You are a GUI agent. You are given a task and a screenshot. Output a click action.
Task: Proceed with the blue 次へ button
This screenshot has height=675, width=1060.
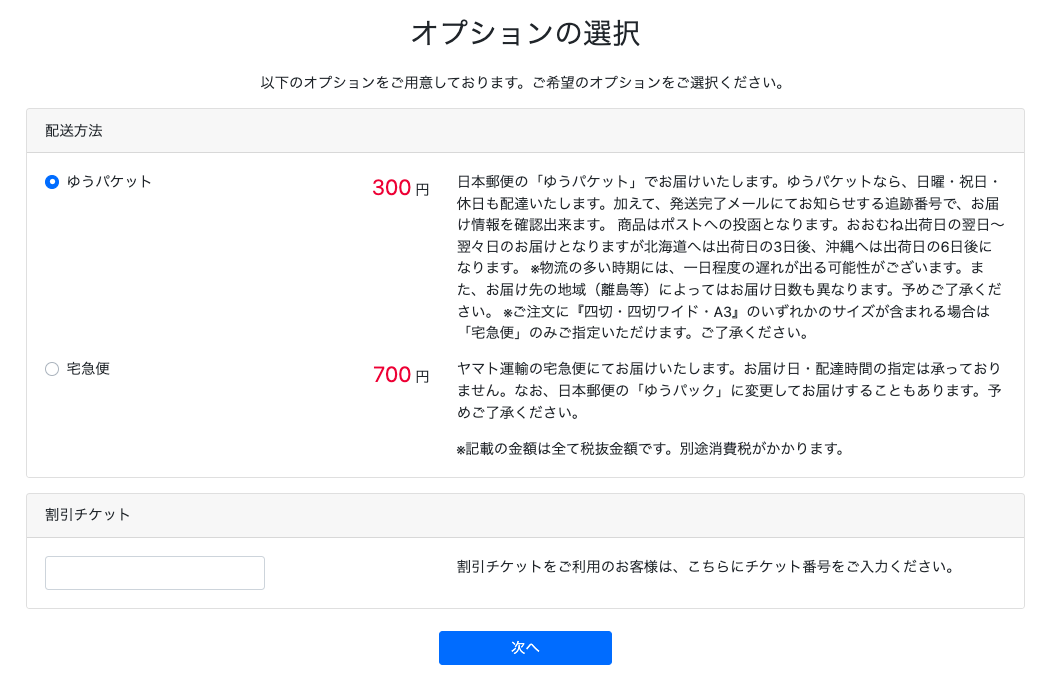point(525,648)
